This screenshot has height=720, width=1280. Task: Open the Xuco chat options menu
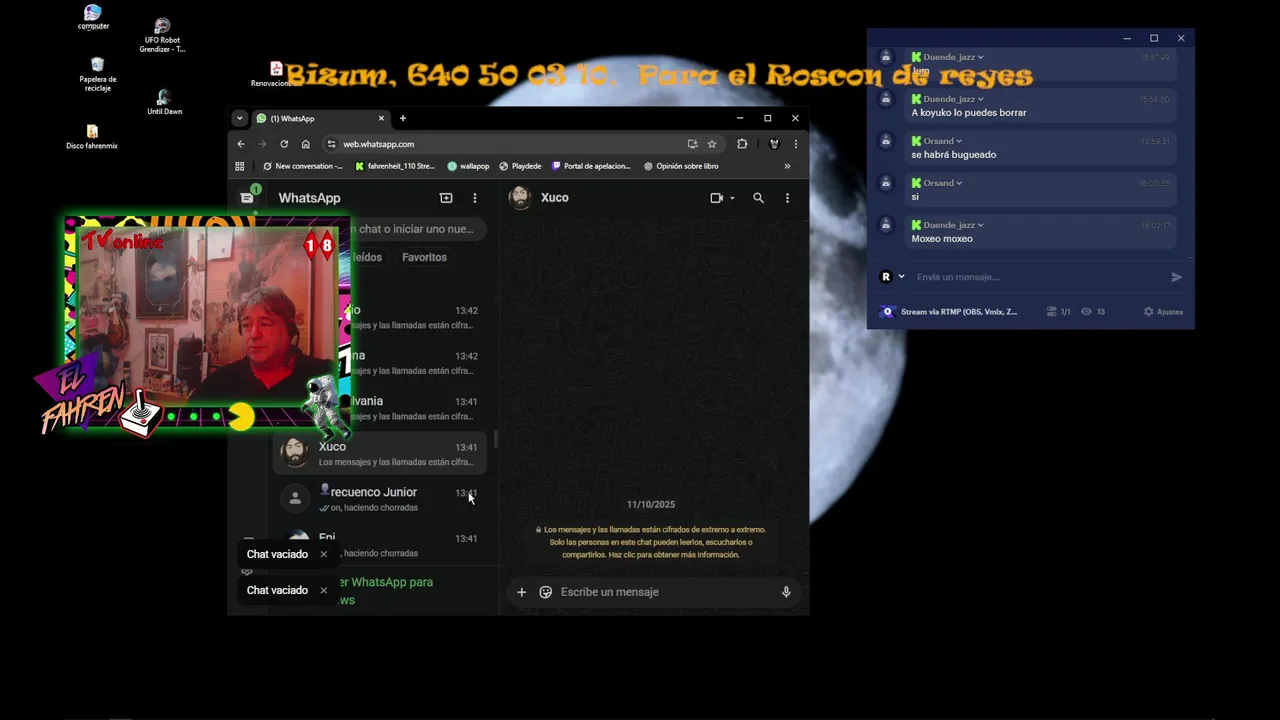coord(787,198)
